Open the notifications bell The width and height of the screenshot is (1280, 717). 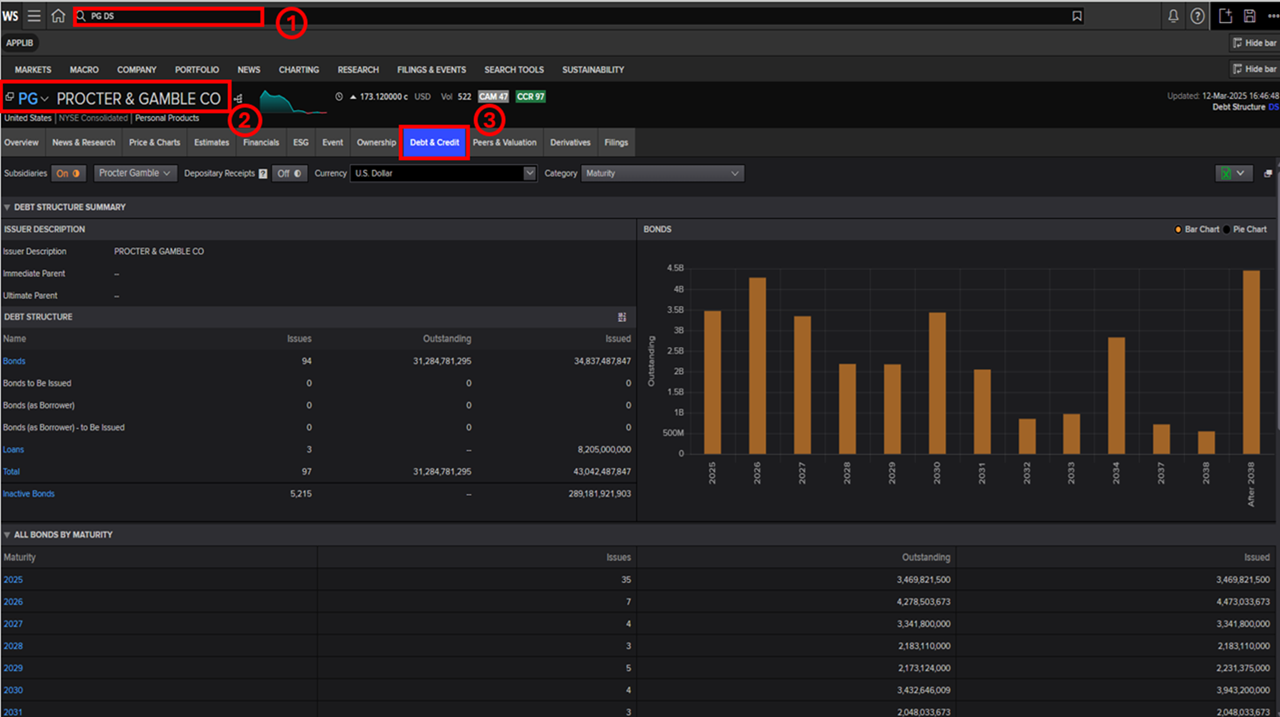point(1174,16)
